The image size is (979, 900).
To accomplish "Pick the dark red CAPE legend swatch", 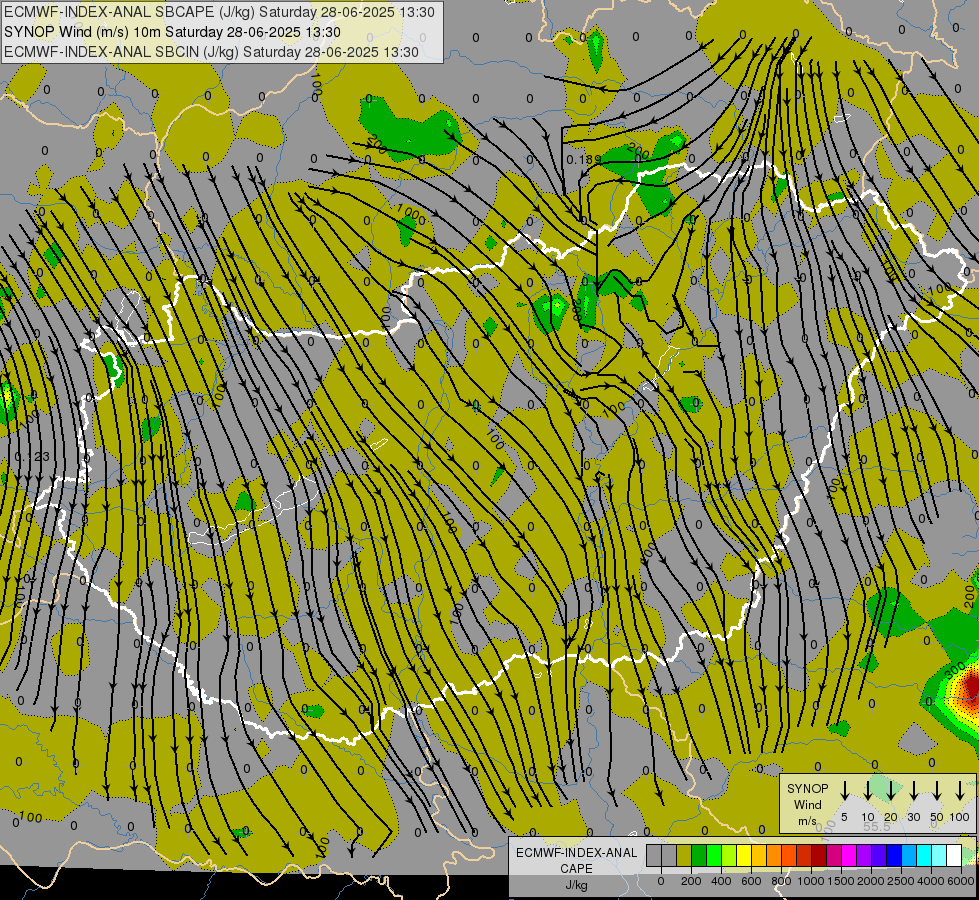I will [819, 855].
